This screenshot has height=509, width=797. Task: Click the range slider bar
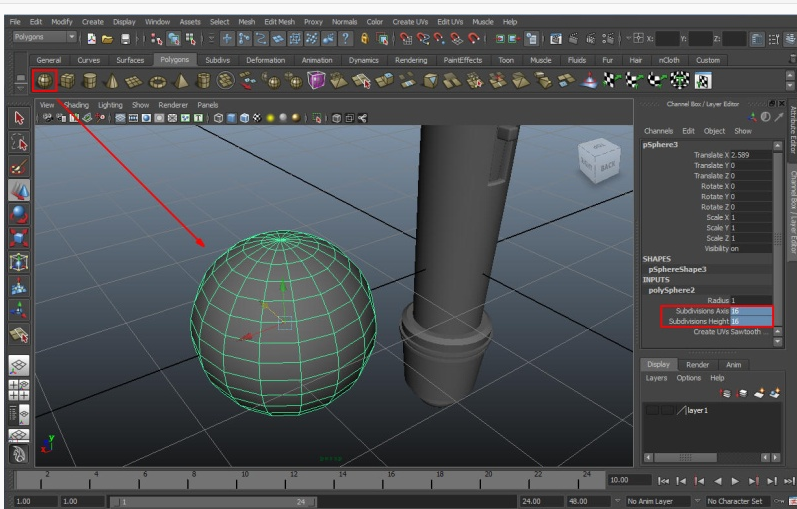(213, 502)
